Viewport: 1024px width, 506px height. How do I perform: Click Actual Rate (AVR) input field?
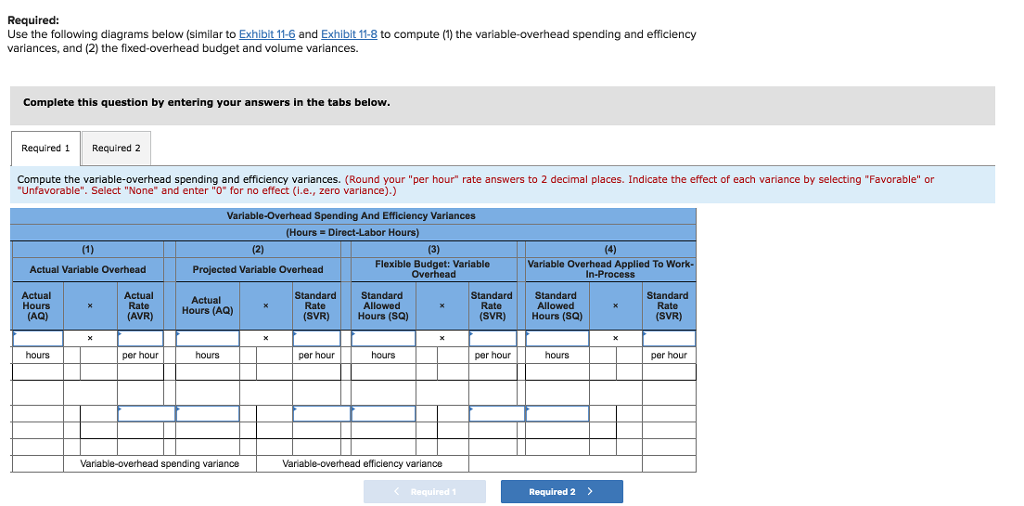pos(140,338)
